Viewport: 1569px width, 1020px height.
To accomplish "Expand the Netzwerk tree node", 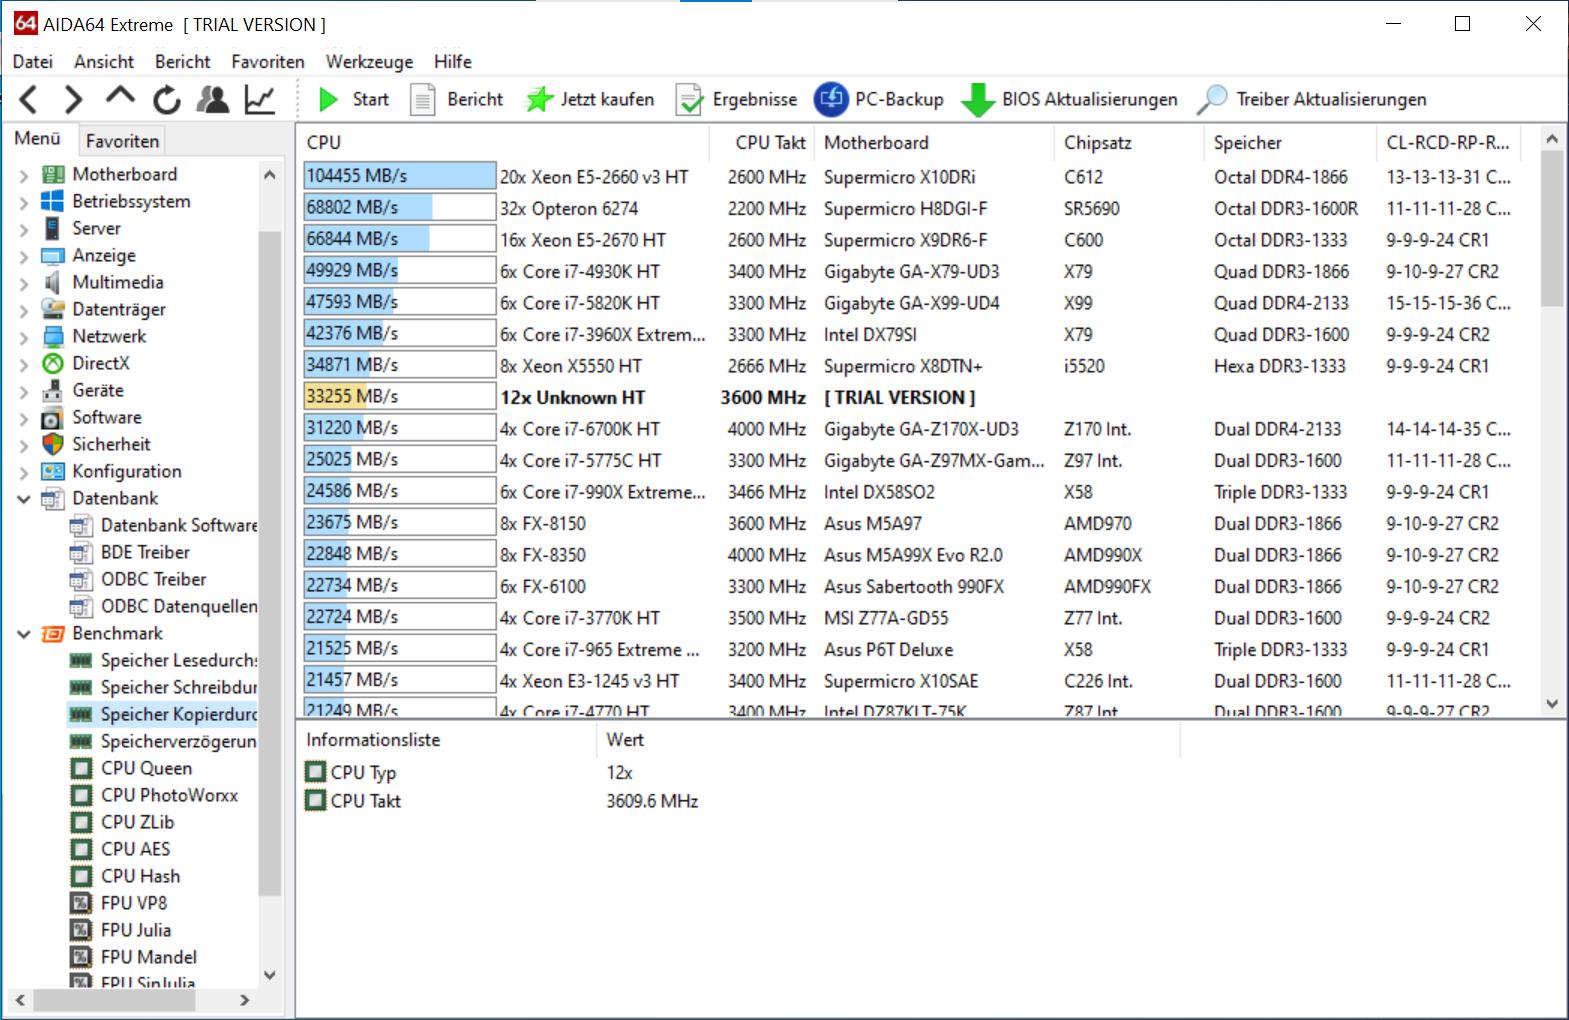I will pos(23,337).
